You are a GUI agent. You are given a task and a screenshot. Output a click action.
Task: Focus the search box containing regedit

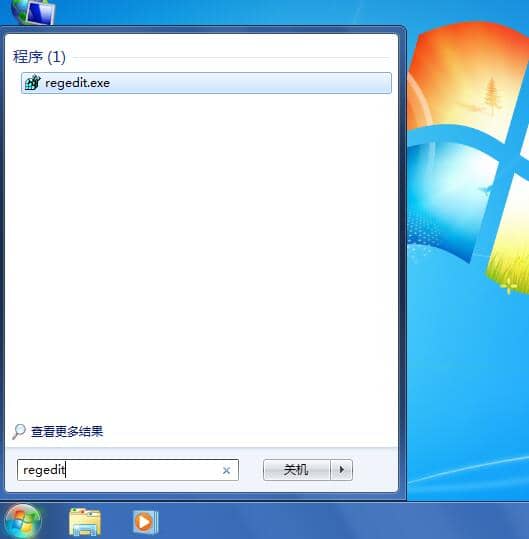pos(128,470)
